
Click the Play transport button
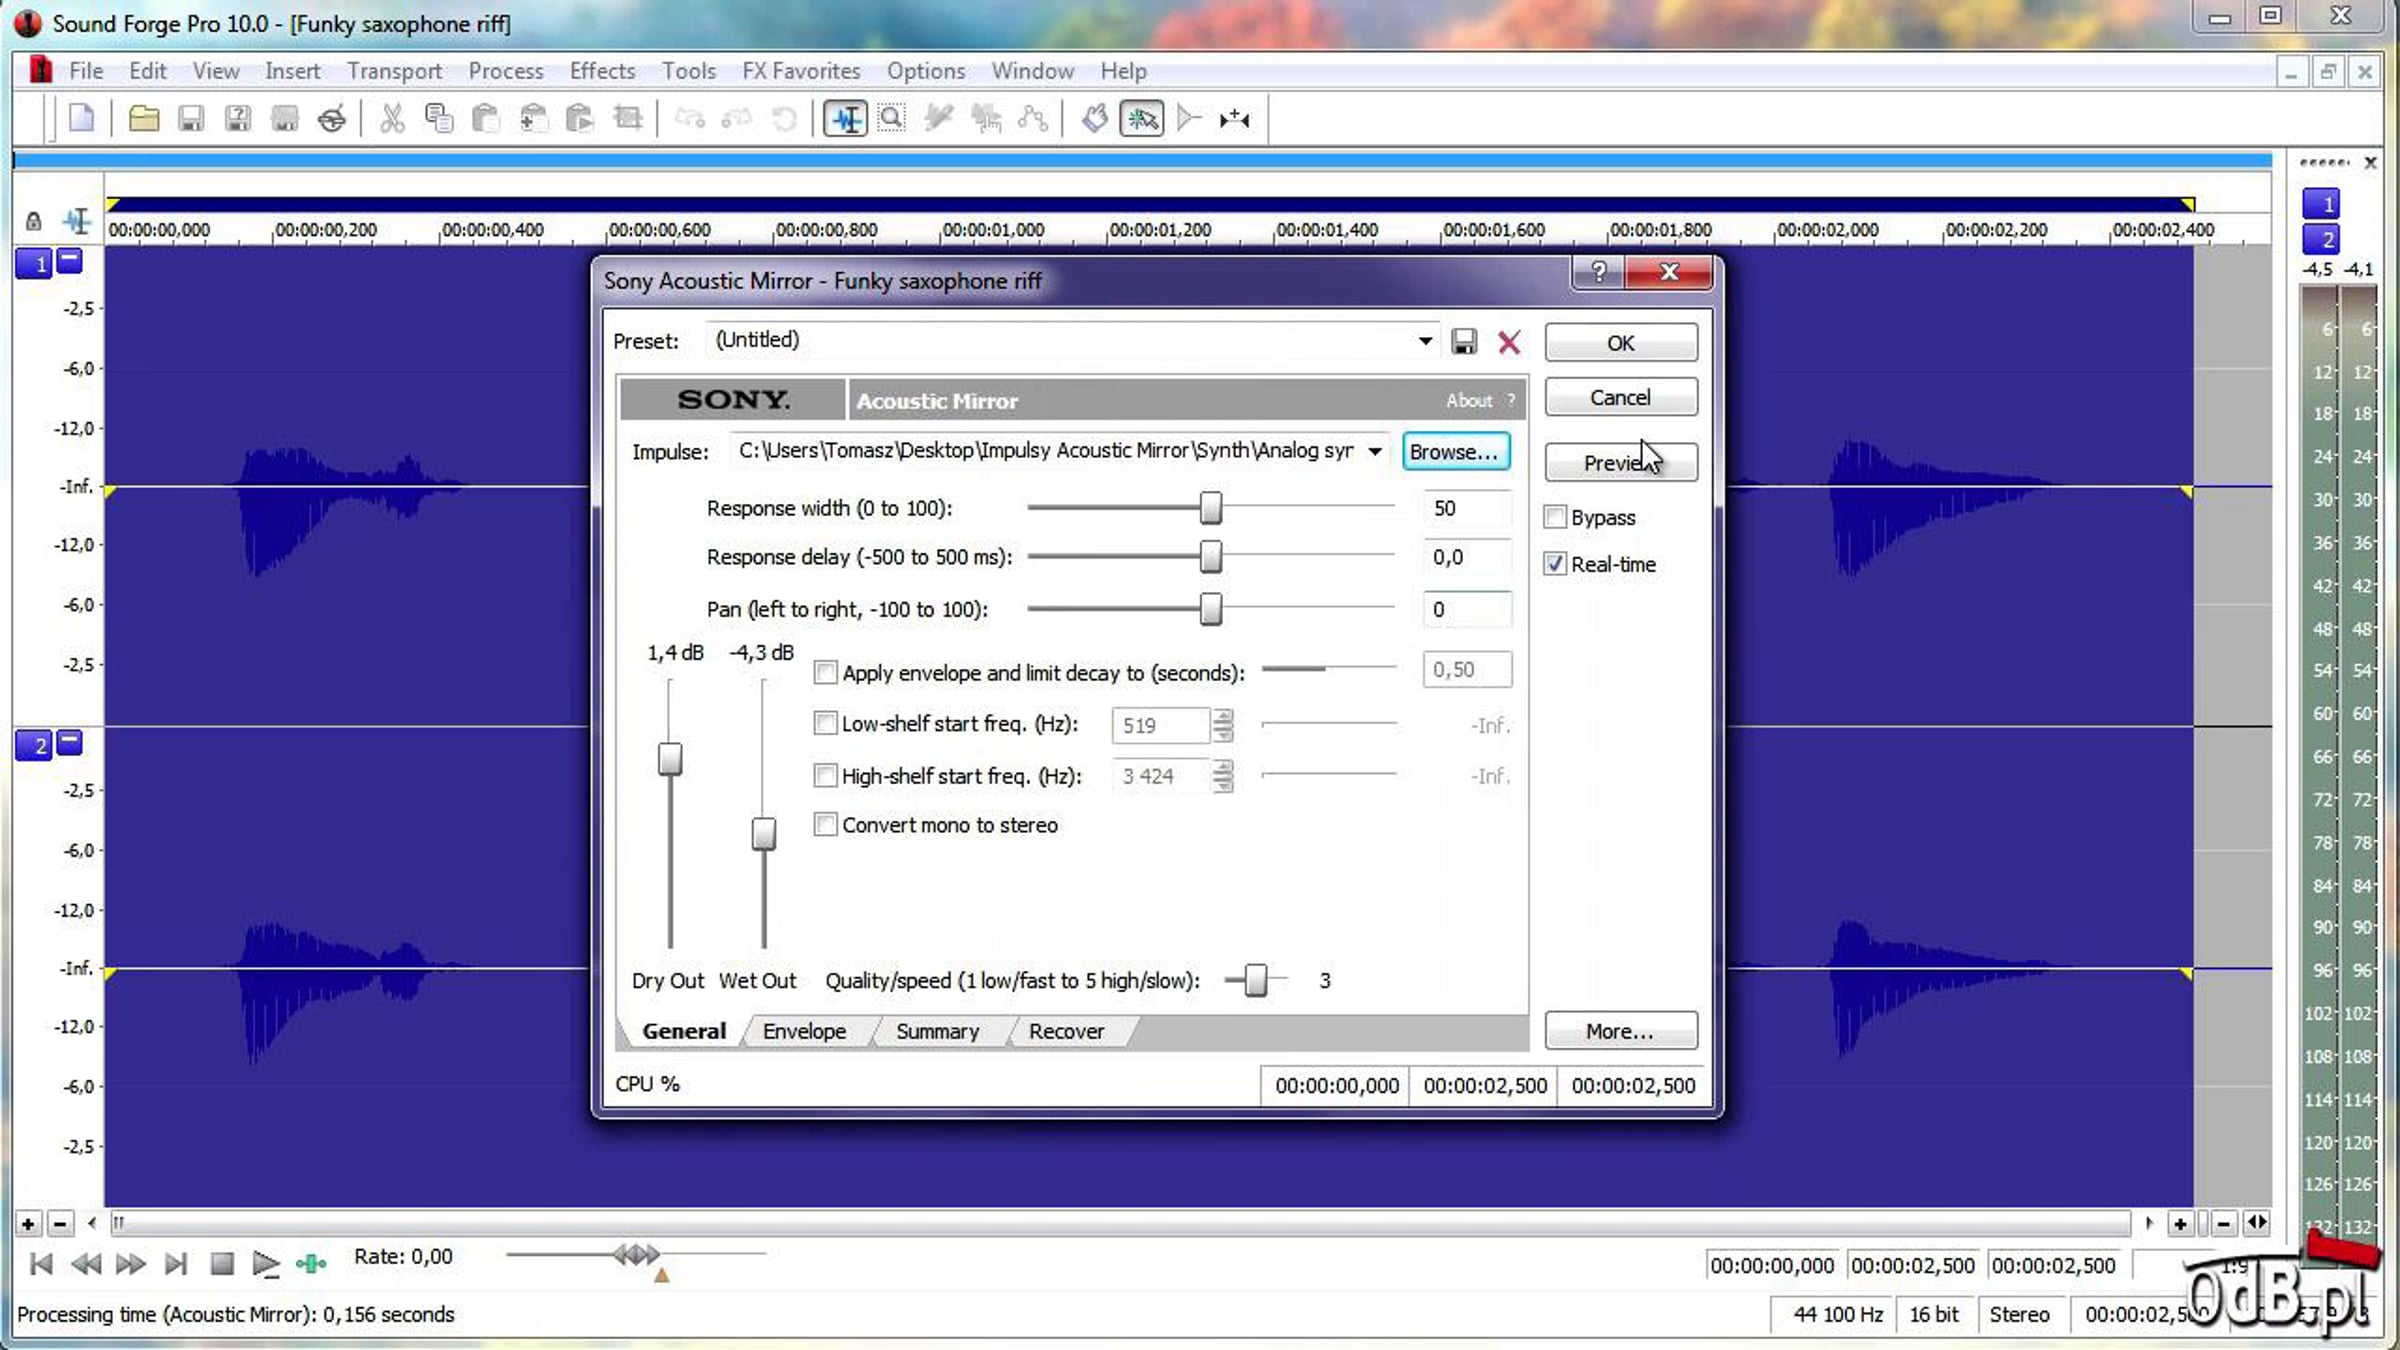(265, 1264)
